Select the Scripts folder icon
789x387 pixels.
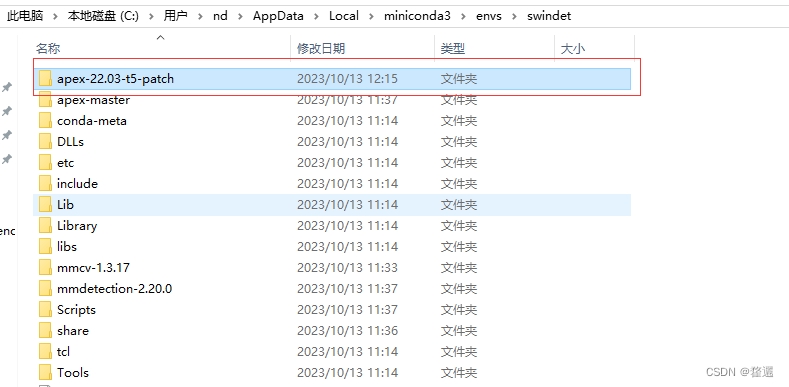click(x=45, y=309)
